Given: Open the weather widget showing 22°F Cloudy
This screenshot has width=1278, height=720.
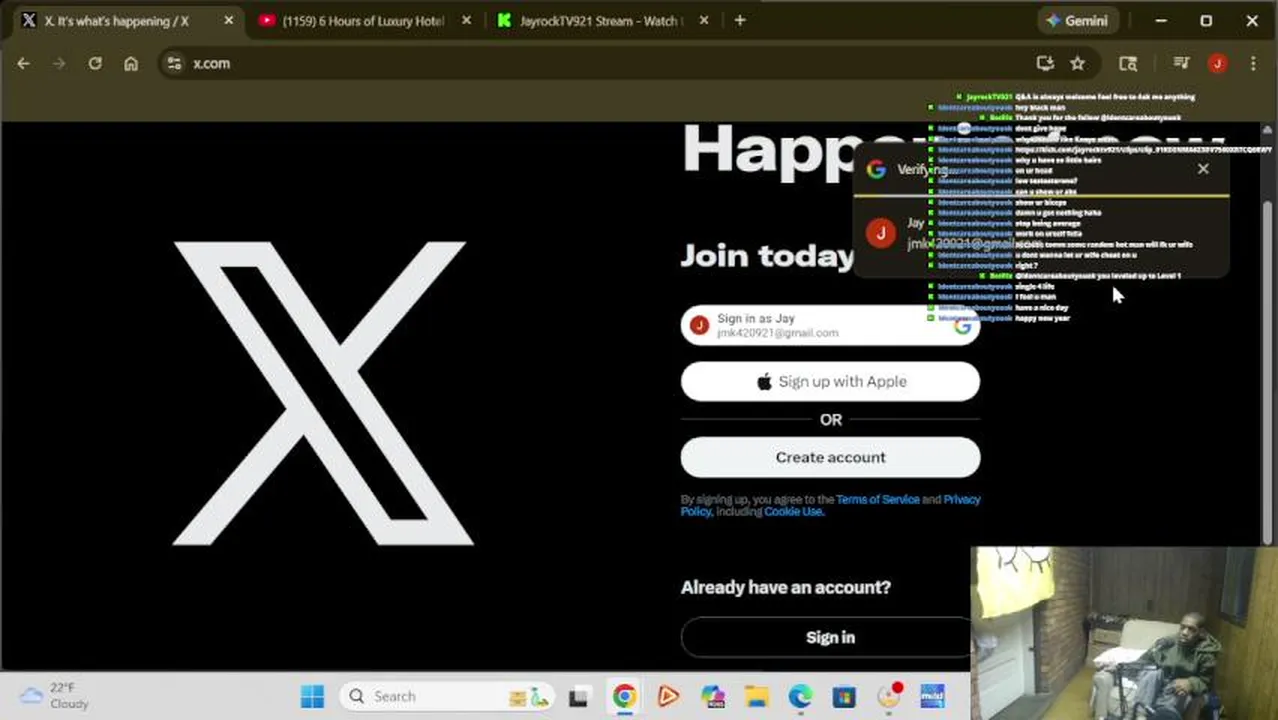Looking at the screenshot, I should click(56, 696).
